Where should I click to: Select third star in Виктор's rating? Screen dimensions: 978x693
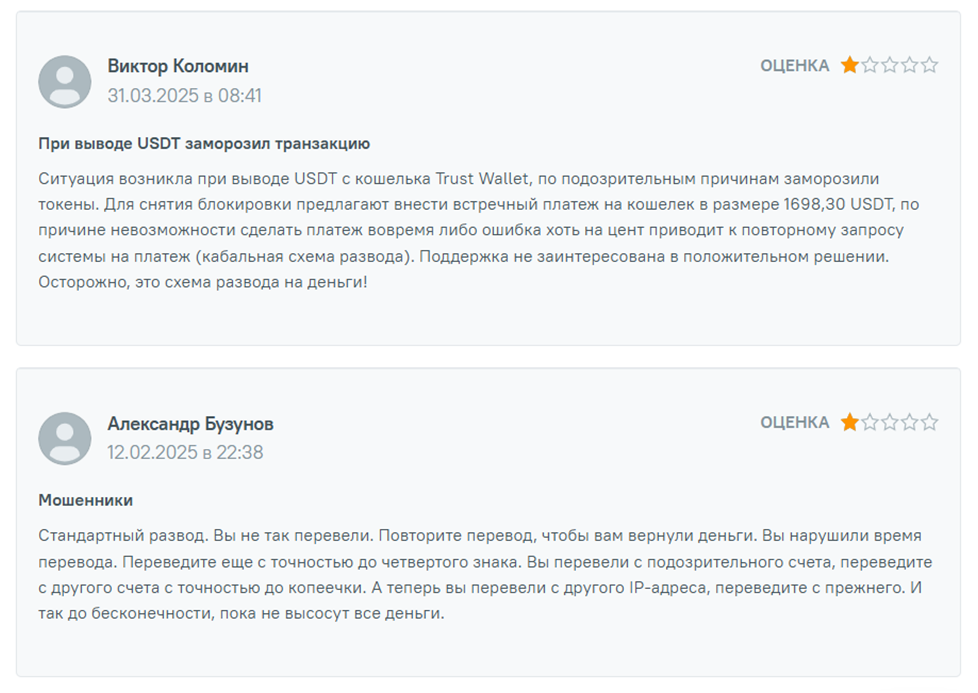(x=889, y=65)
